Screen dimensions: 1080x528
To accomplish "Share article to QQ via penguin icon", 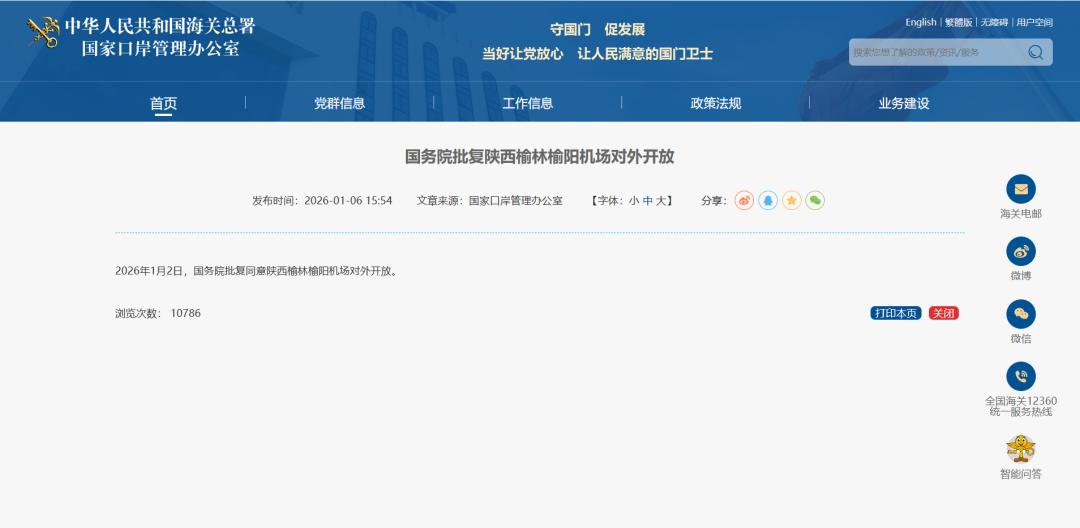I will [768, 200].
